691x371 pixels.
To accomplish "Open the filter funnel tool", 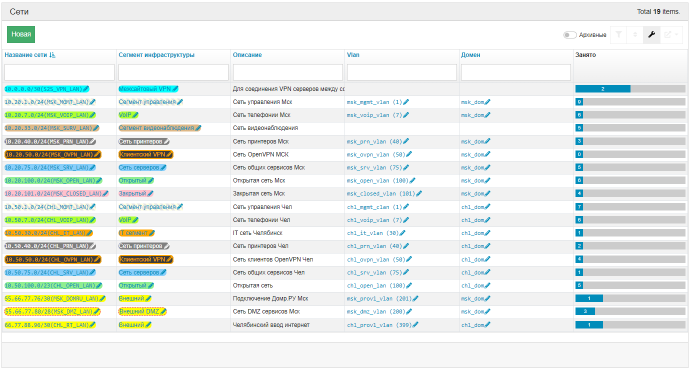I will (x=619, y=34).
